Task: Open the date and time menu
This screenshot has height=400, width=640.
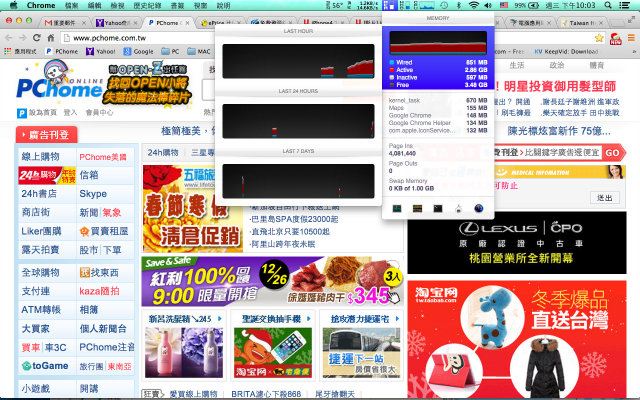Action: (571, 5)
